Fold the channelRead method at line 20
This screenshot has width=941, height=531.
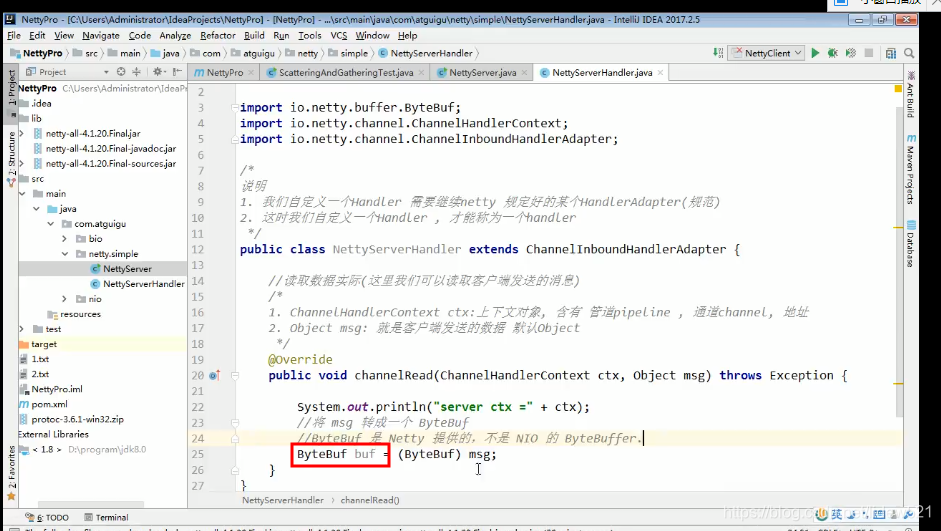tap(235, 376)
